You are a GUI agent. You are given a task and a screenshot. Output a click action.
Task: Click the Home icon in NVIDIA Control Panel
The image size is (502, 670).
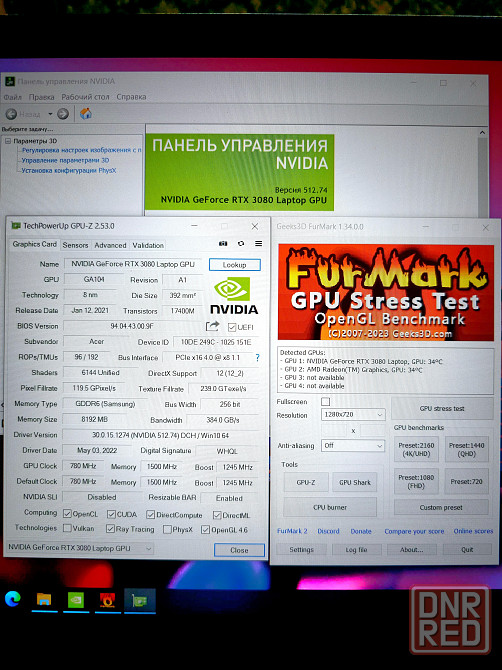pos(85,114)
